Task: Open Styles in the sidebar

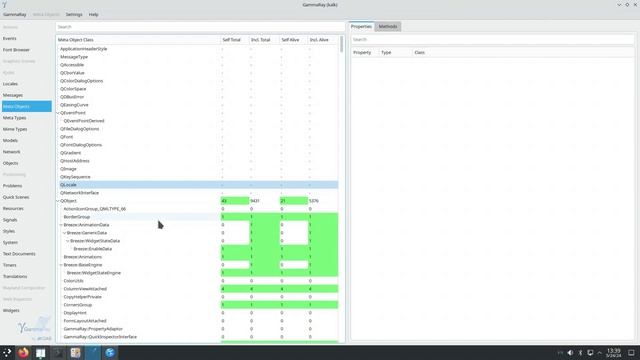Action: pyautogui.click(x=27, y=231)
